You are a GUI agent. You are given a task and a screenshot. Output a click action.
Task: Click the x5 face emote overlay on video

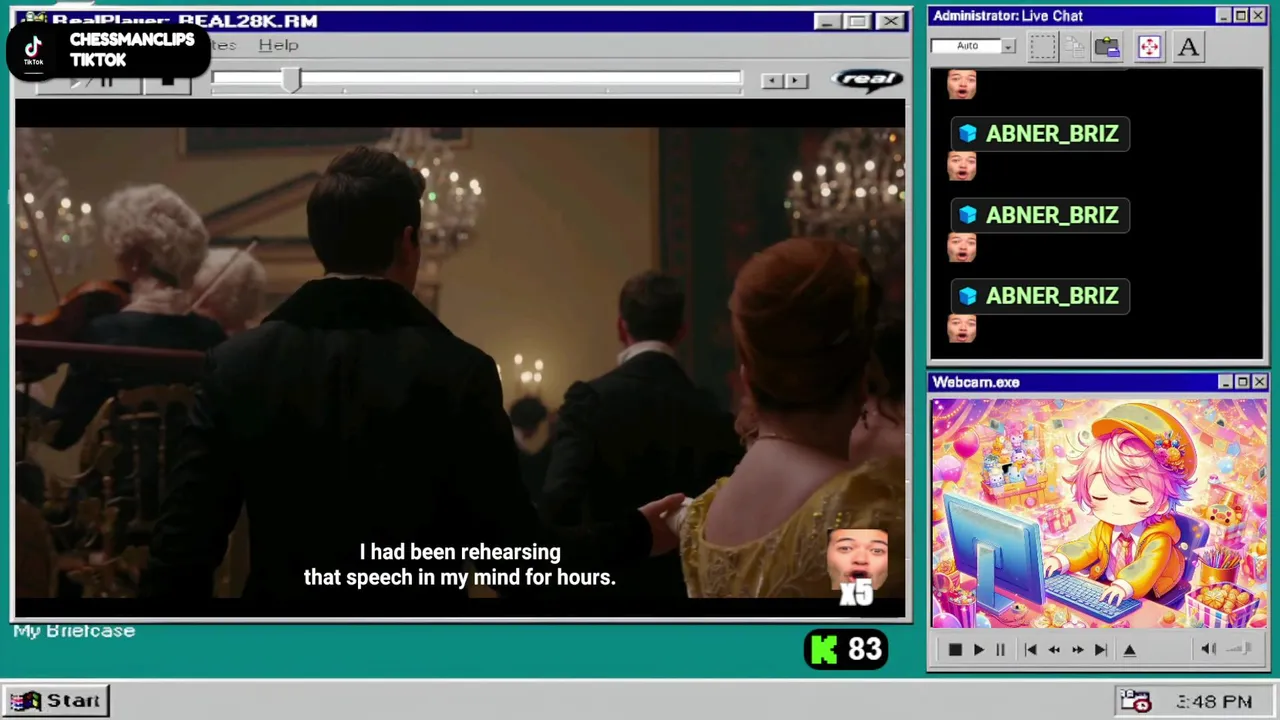(858, 568)
